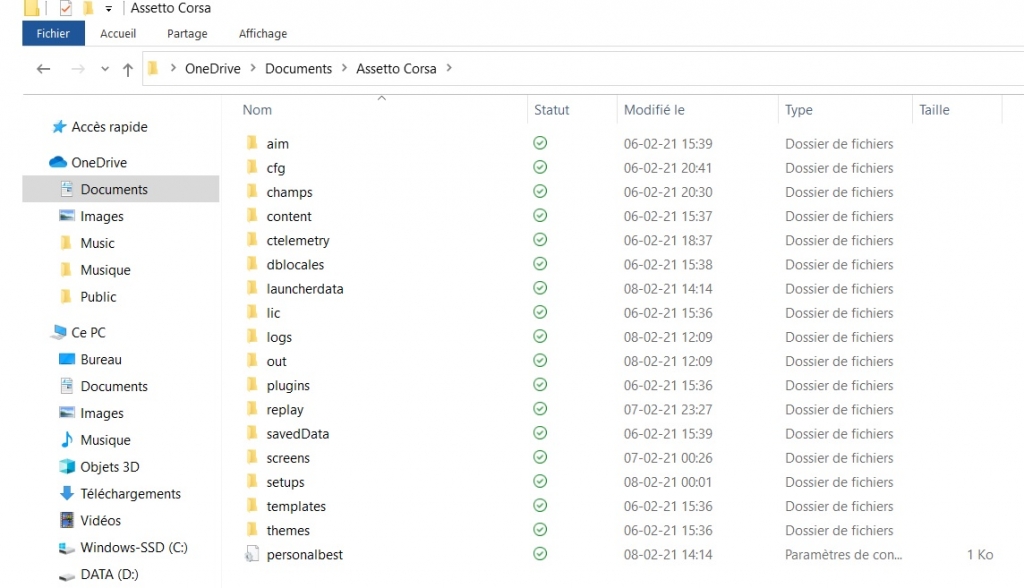Click the 1 Ko size value
Viewport: 1024px width, 588px height.
(x=980, y=555)
